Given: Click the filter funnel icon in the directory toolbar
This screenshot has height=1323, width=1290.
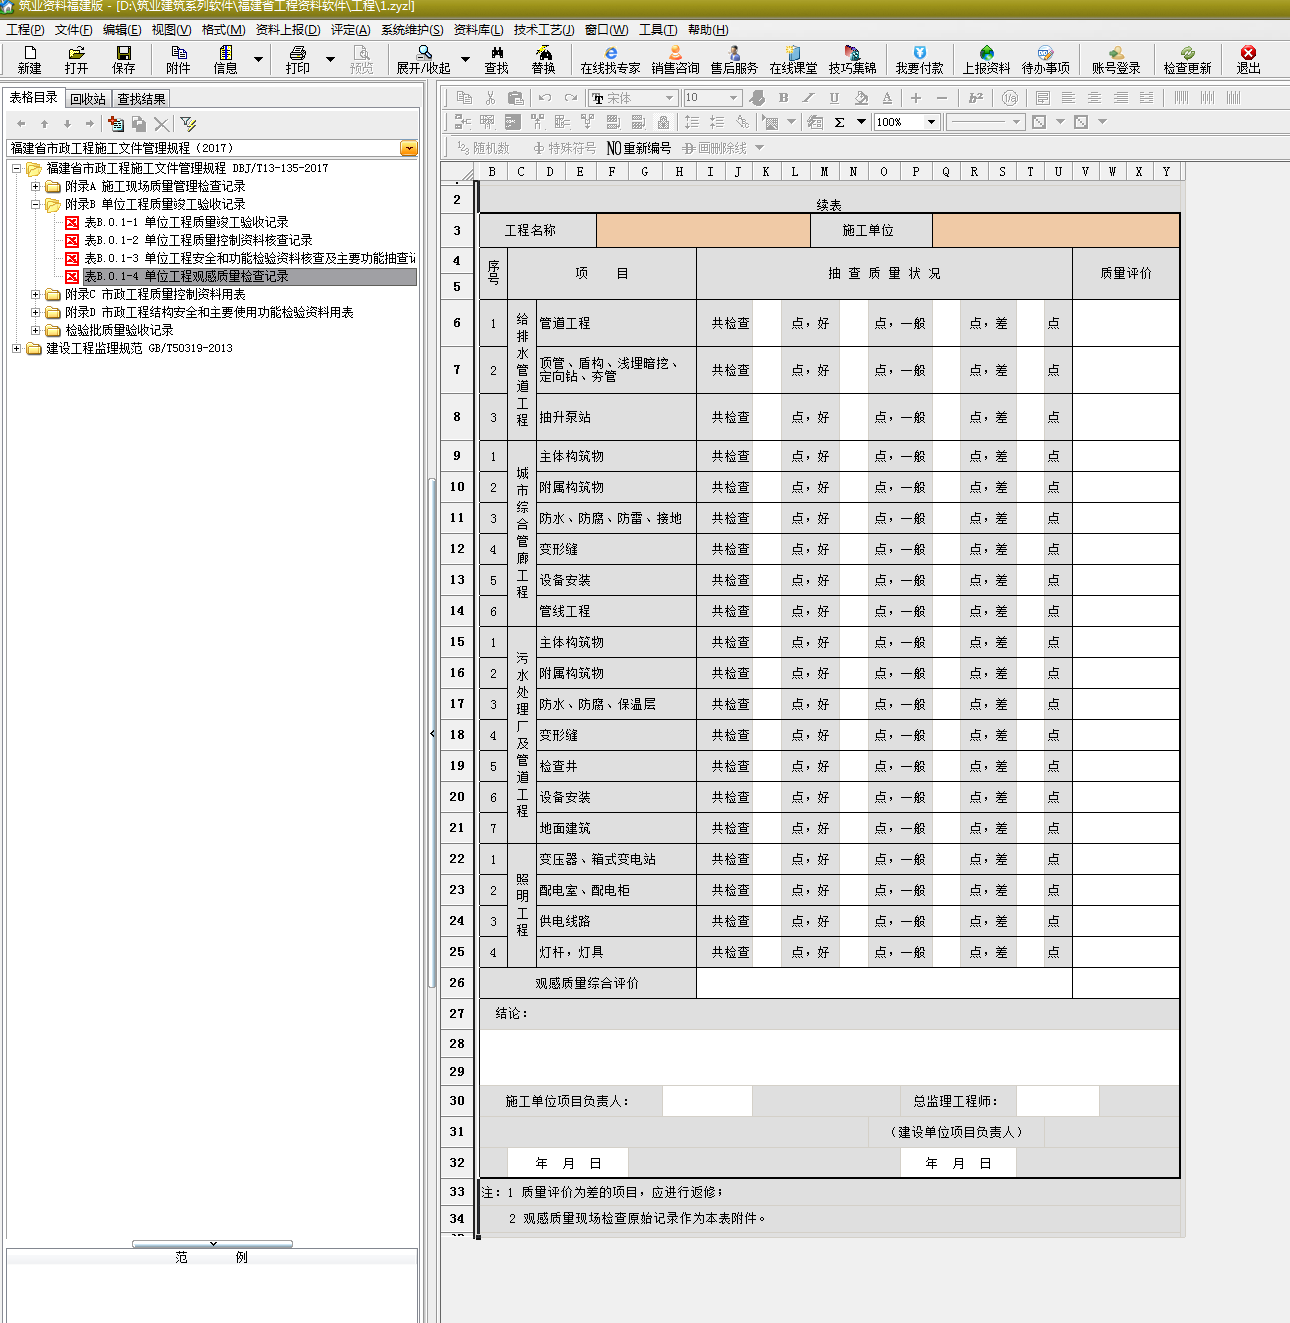Looking at the screenshot, I should [188, 123].
